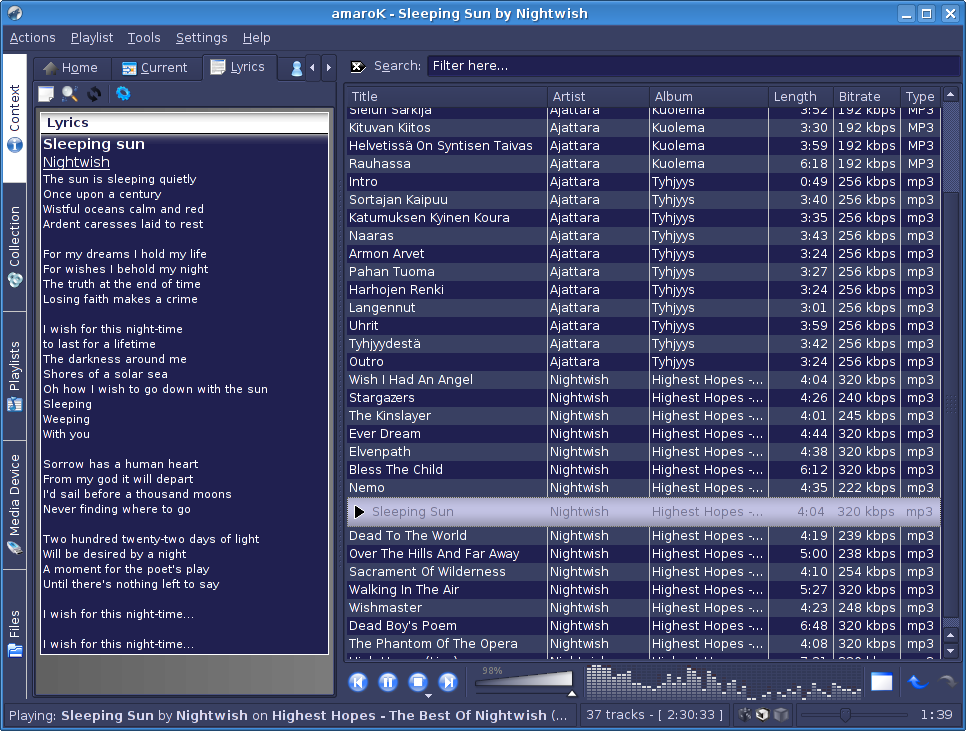966x731 pixels.
Task: Click the blue undo arrow icon
Action: coord(917,682)
